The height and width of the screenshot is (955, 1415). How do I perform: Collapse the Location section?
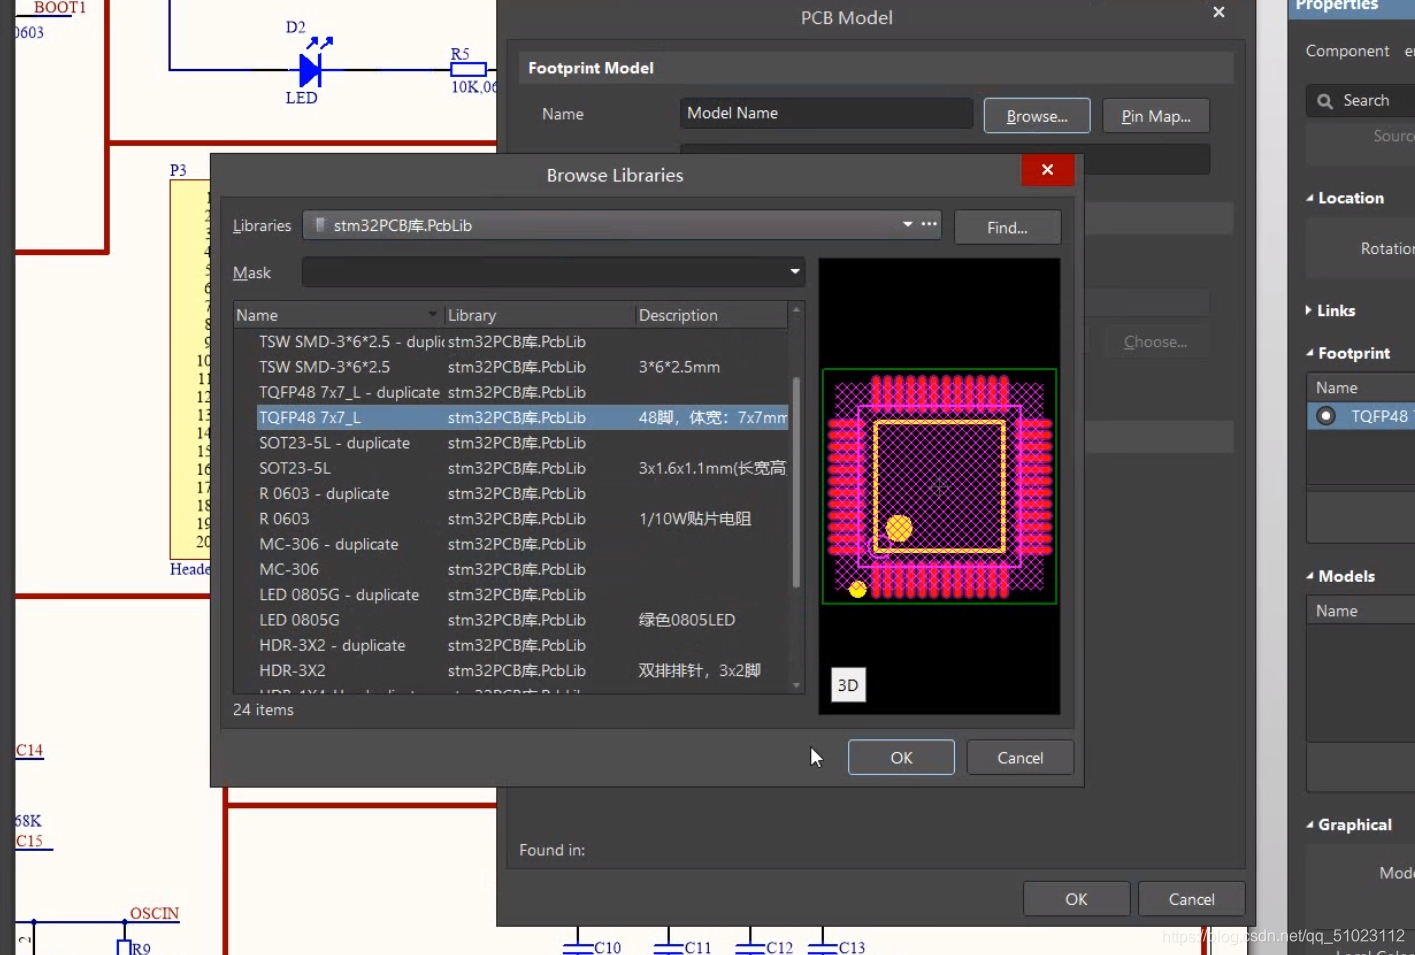click(1310, 198)
